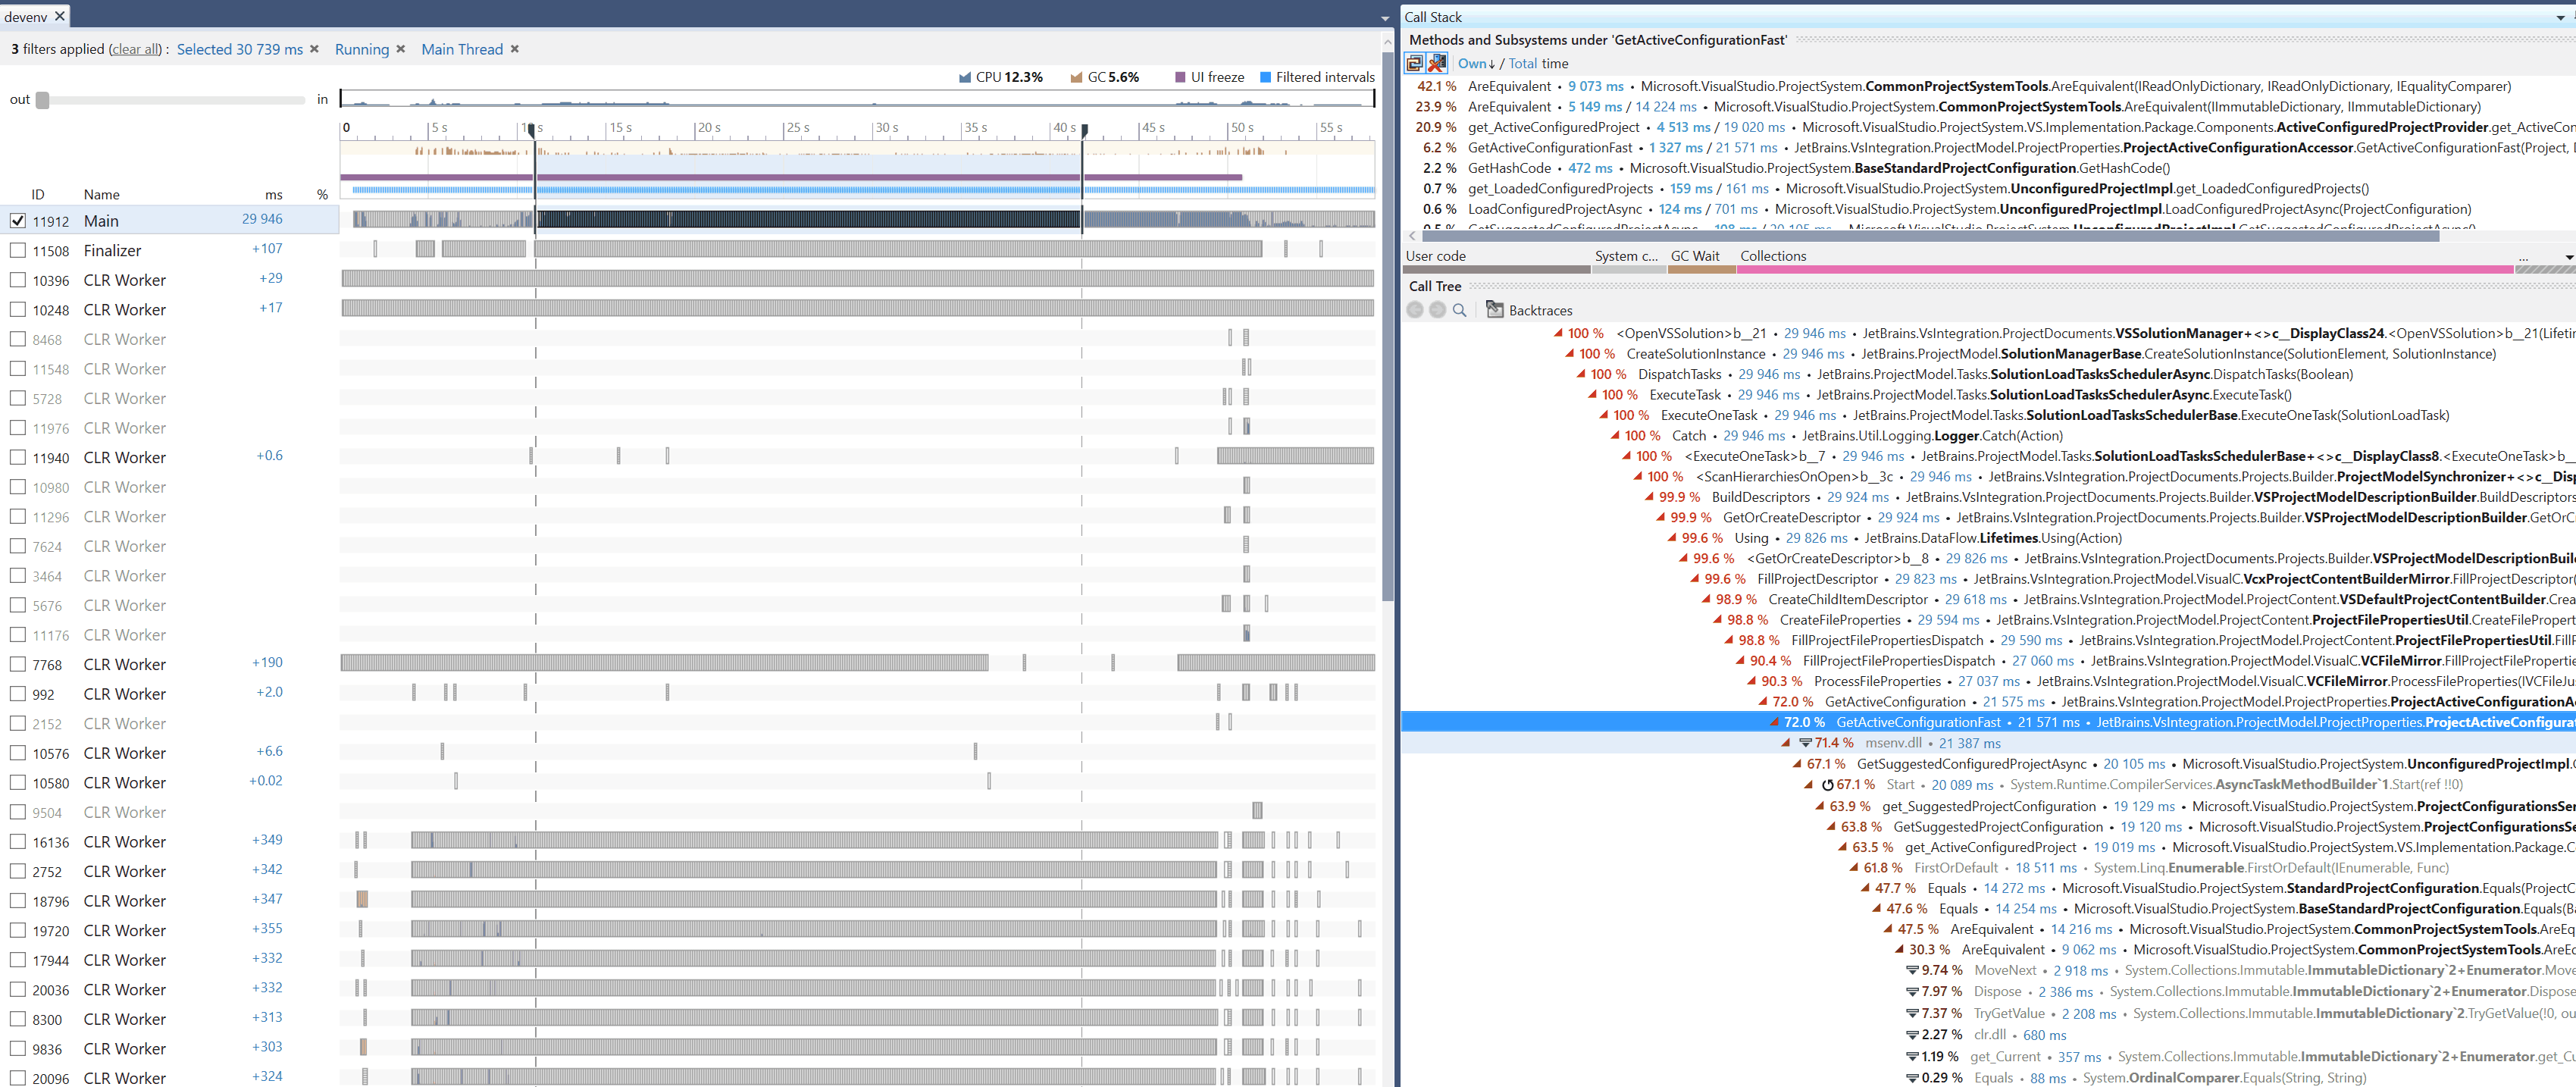
Task: Click the Main Thread filter link
Action: pos(462,49)
